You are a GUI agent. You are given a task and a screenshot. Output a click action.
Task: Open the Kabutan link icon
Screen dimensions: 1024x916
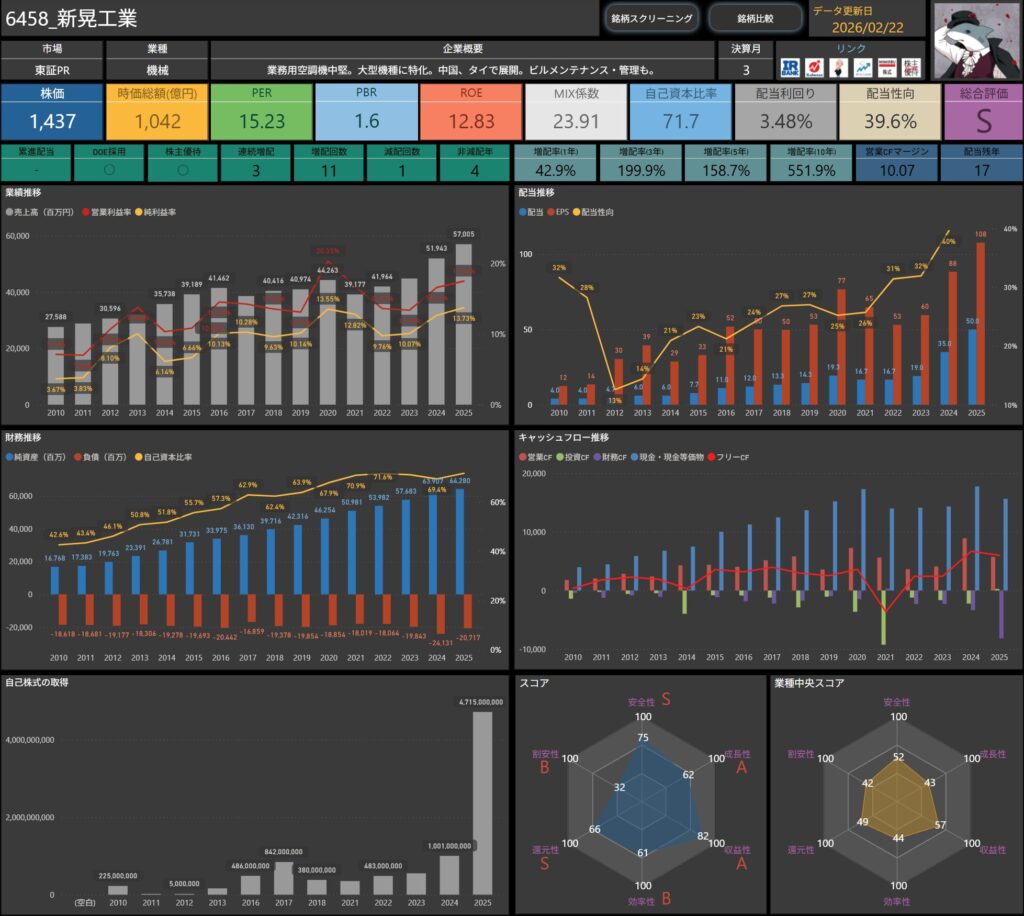[814, 67]
